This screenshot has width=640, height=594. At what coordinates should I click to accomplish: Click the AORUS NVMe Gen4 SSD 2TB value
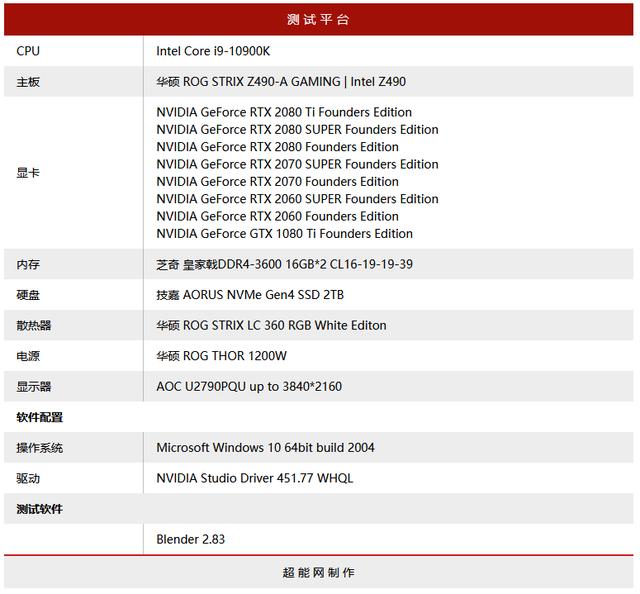250,295
